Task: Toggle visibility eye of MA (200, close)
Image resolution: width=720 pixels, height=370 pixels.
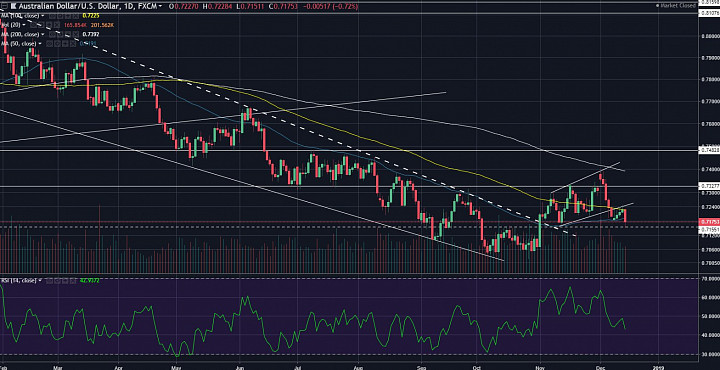Action: (52, 34)
